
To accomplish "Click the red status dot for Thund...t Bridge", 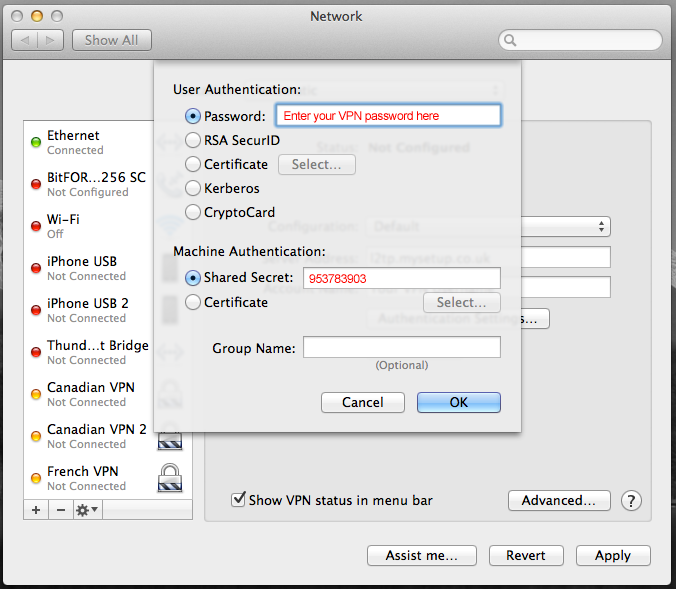I will pyautogui.click(x=36, y=352).
